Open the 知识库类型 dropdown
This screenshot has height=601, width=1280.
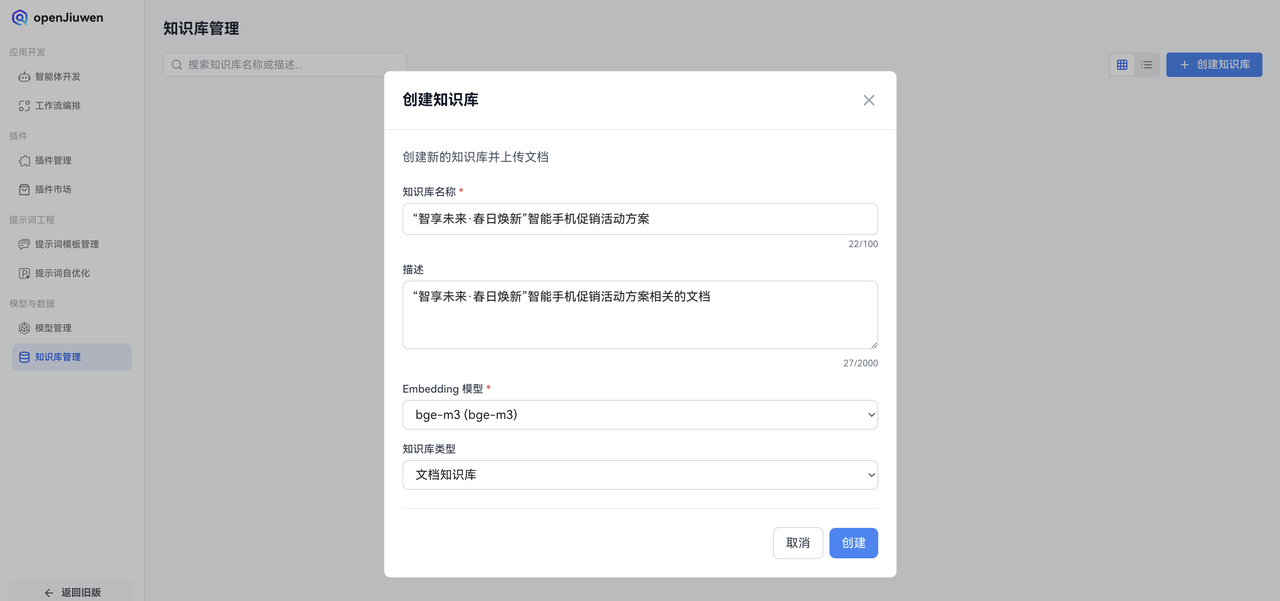(640, 474)
